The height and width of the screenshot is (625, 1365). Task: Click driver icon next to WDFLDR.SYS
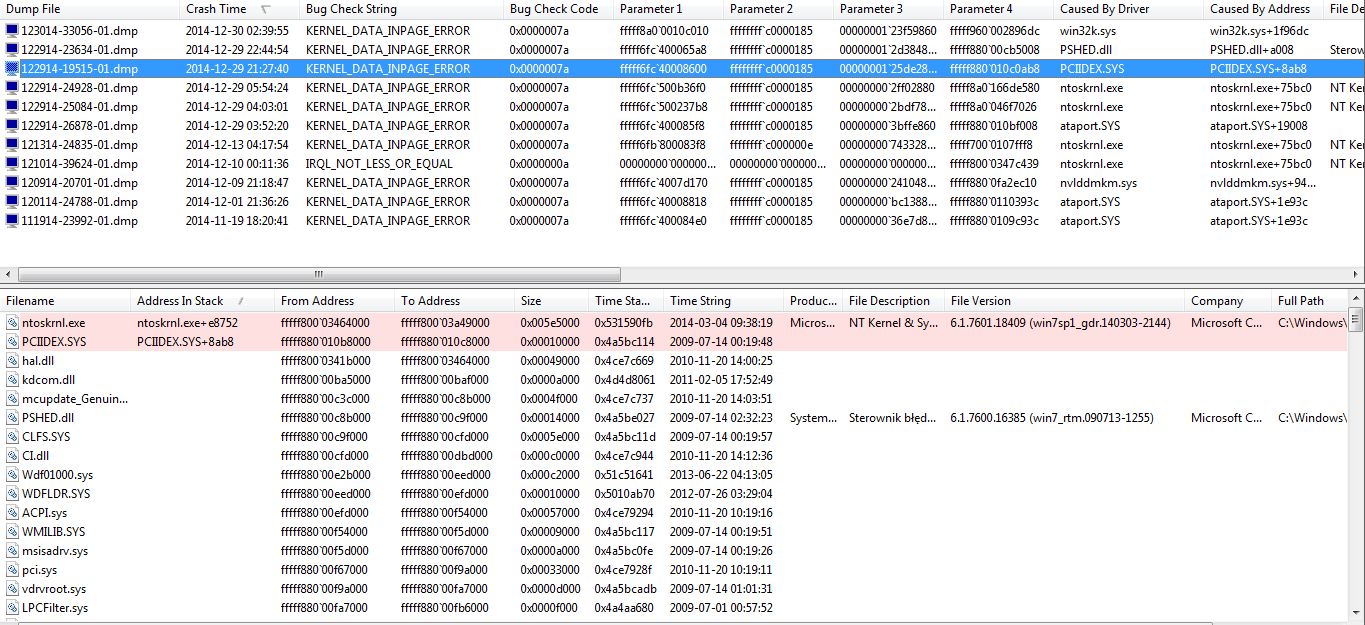tap(12, 494)
